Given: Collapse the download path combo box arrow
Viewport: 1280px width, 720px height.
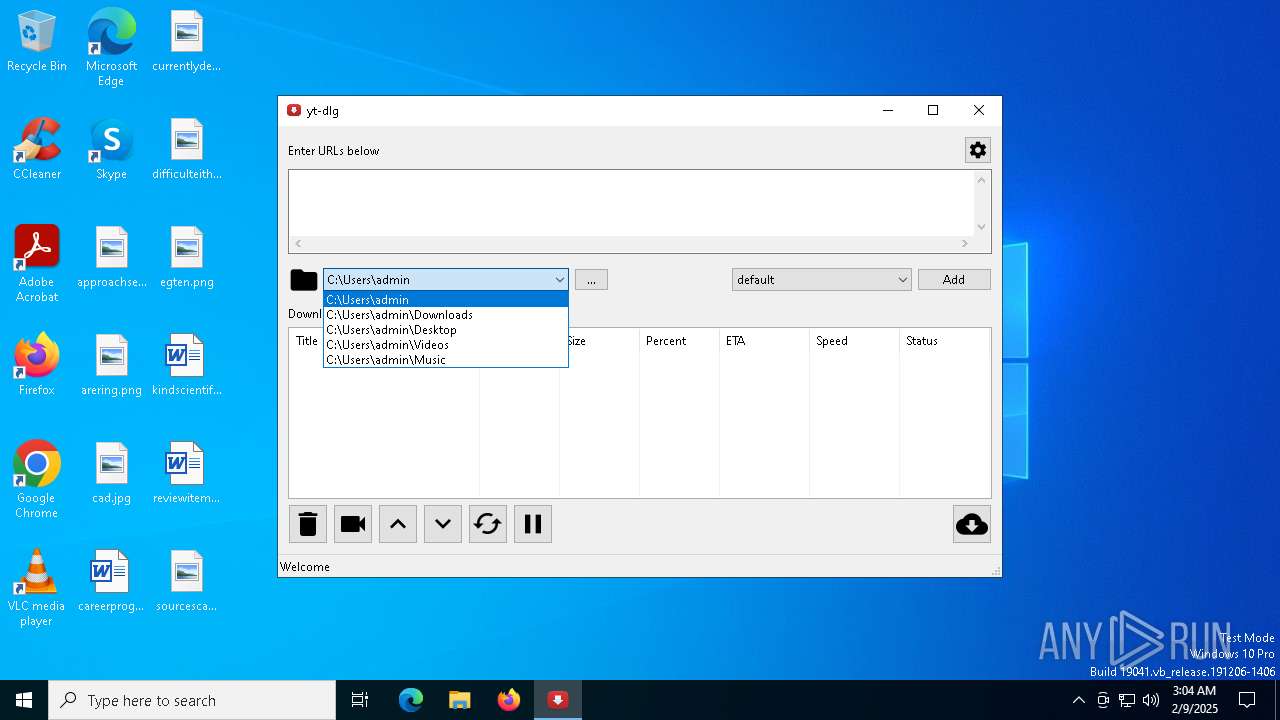Looking at the screenshot, I should pyautogui.click(x=559, y=280).
